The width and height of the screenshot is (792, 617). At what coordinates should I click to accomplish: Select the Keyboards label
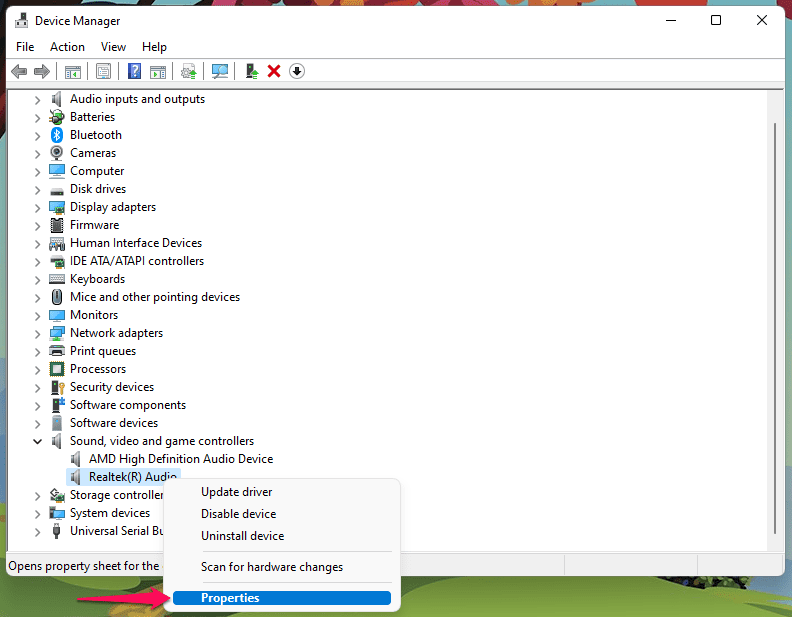click(97, 279)
